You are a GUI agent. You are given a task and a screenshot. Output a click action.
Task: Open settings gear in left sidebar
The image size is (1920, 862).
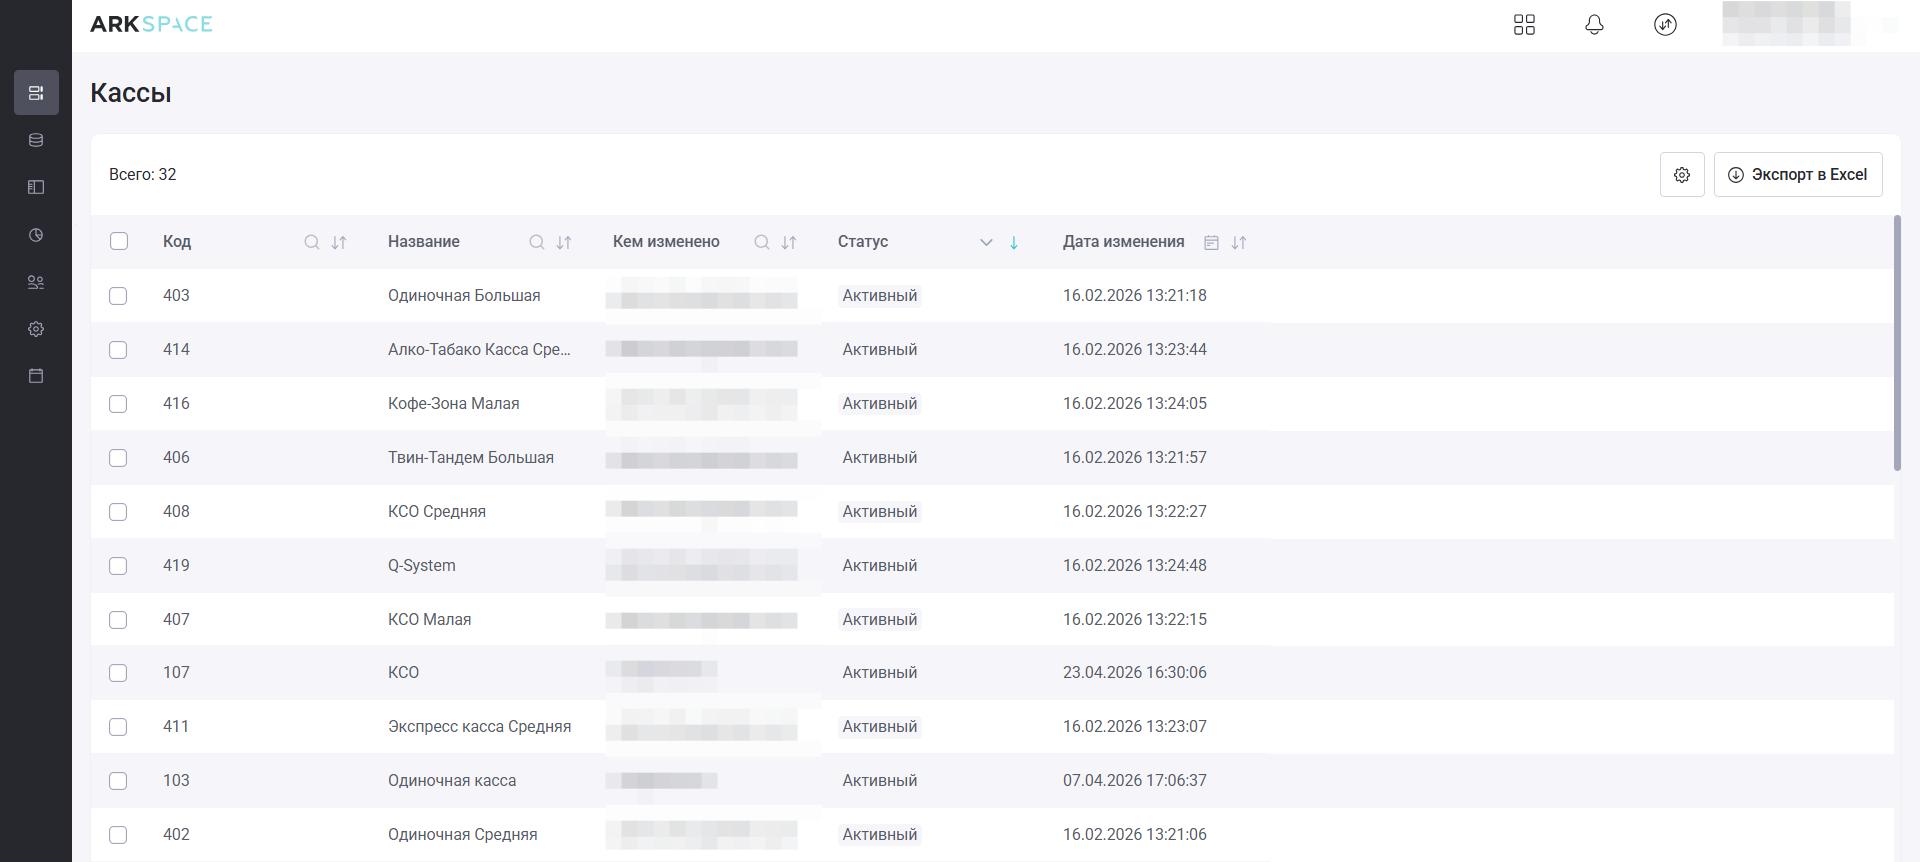pos(36,329)
